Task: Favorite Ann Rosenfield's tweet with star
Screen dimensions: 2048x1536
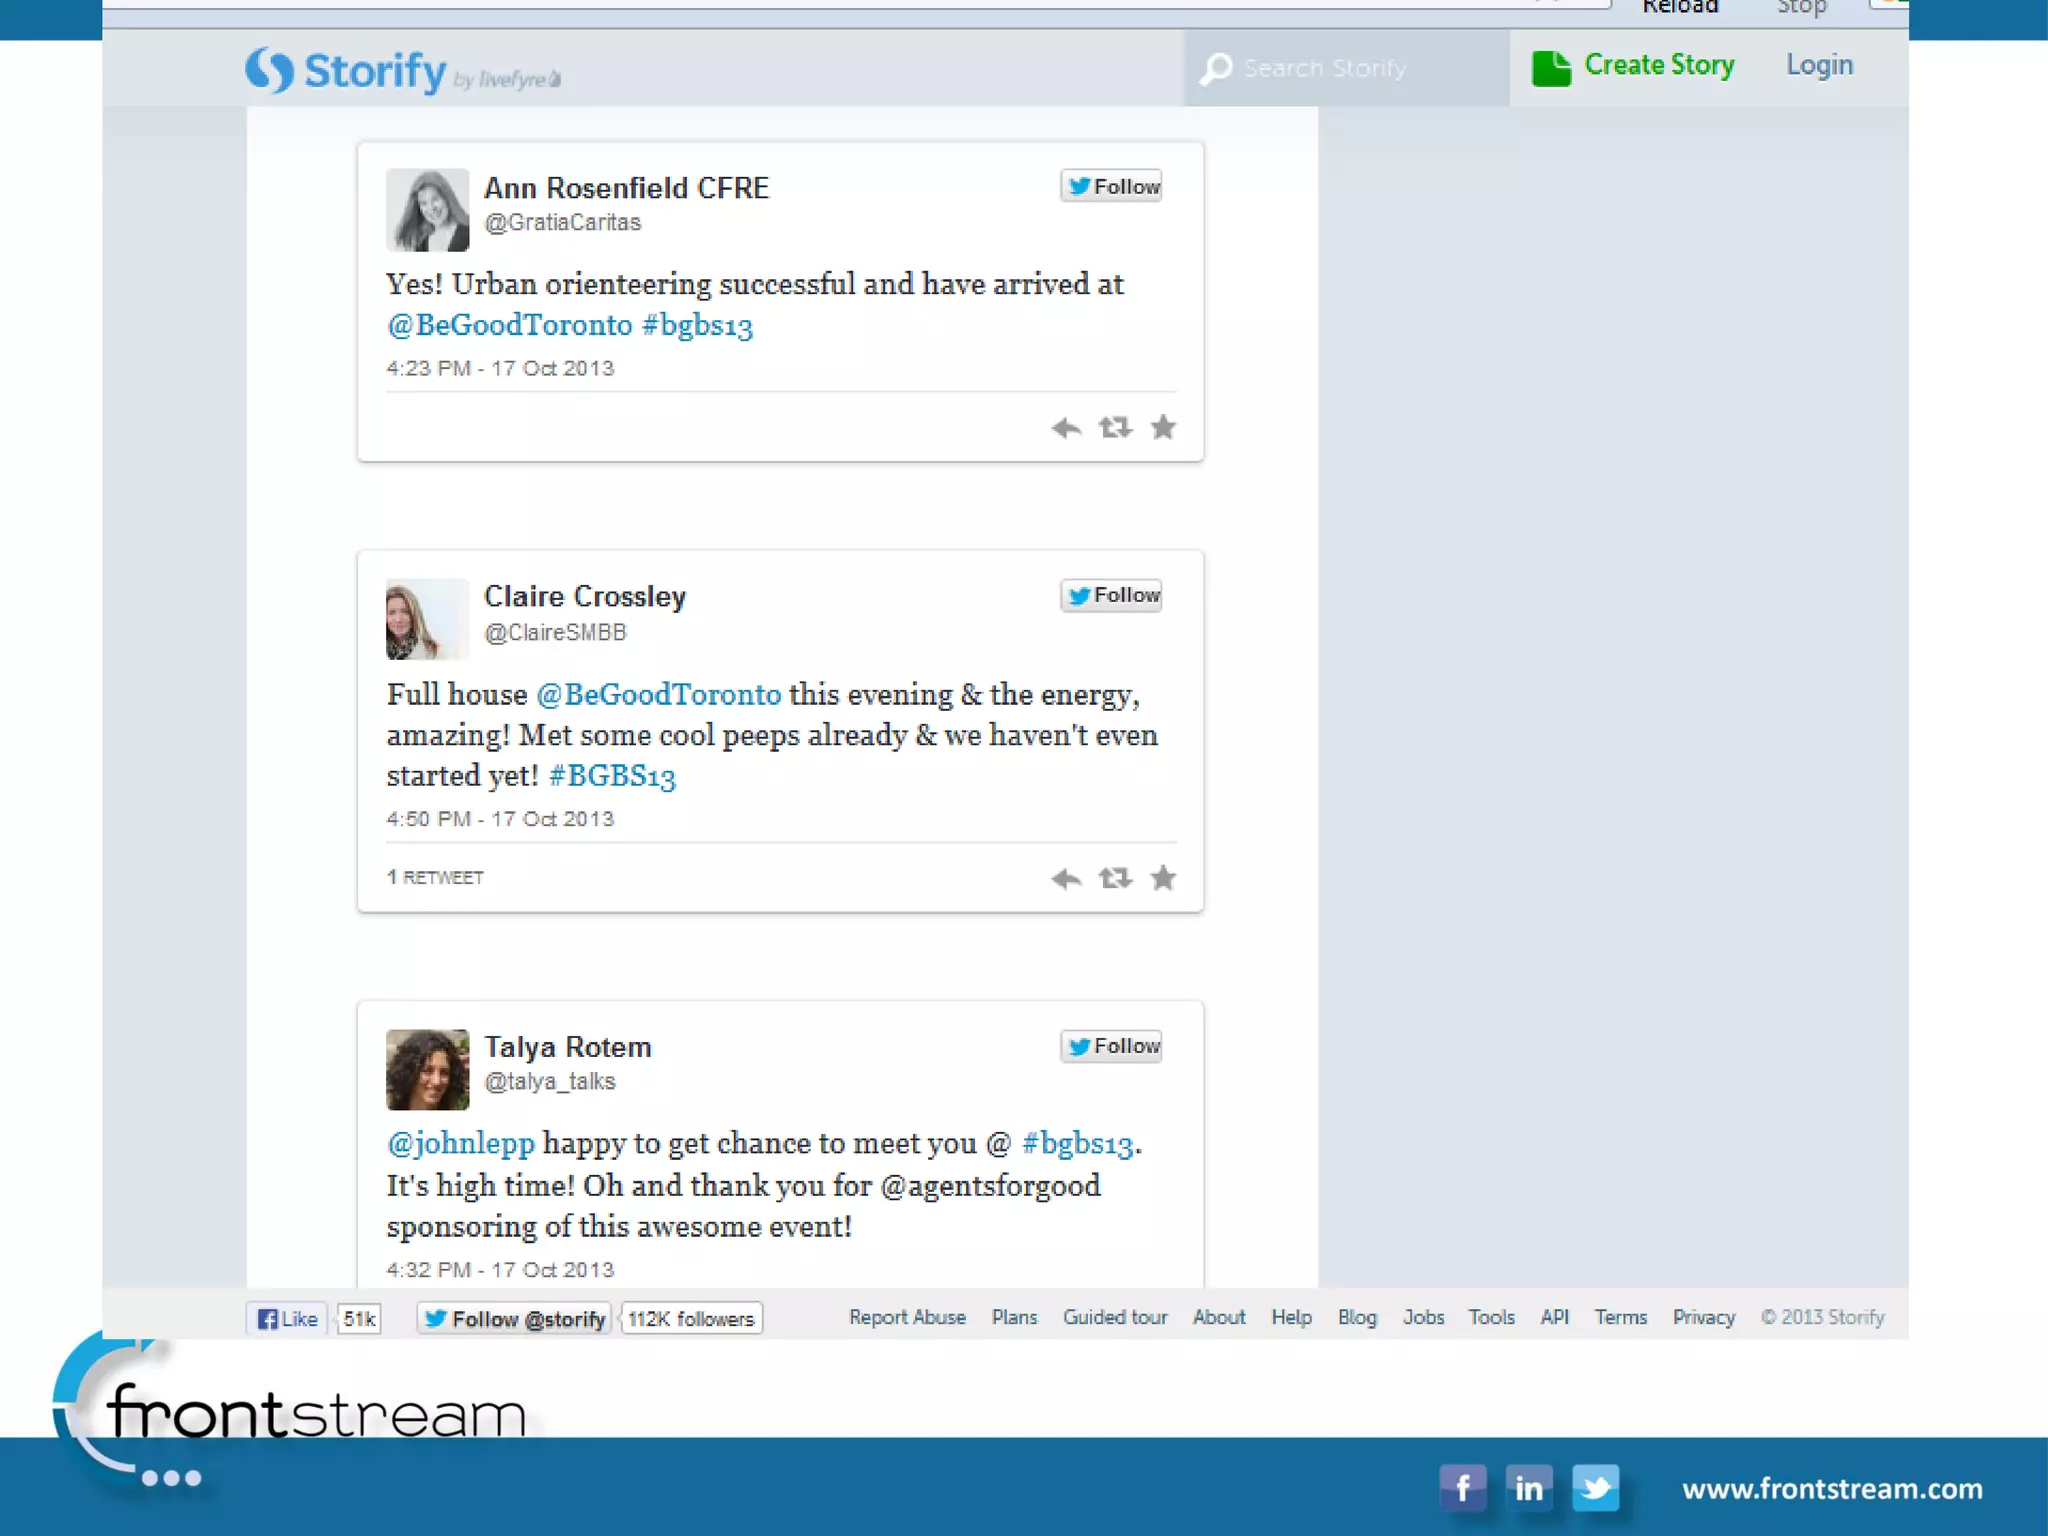Action: coord(1163,428)
